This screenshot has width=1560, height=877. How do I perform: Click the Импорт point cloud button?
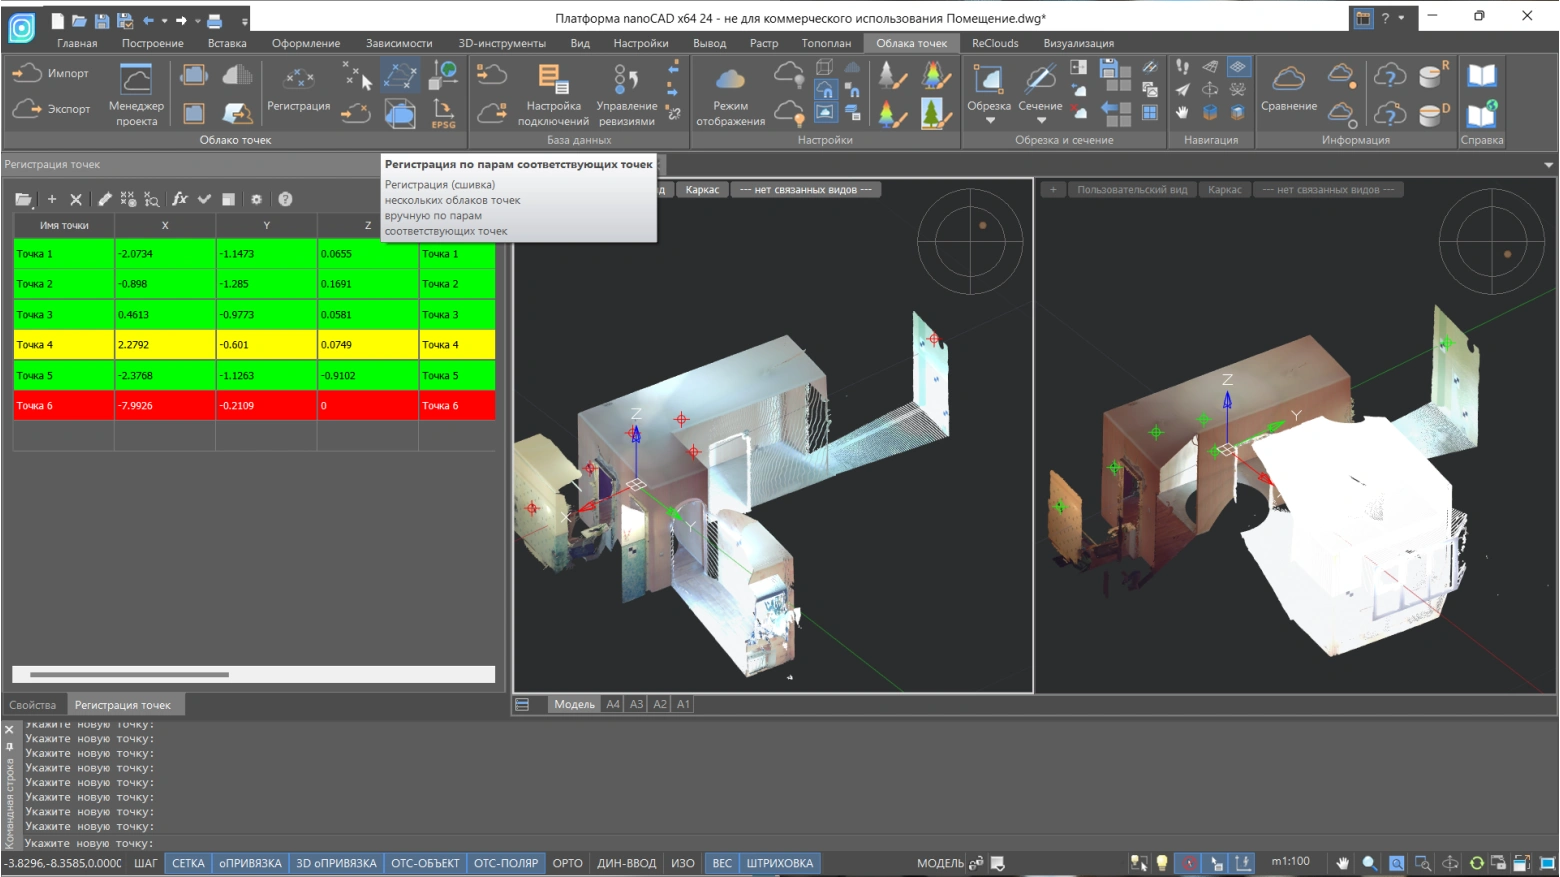point(50,73)
